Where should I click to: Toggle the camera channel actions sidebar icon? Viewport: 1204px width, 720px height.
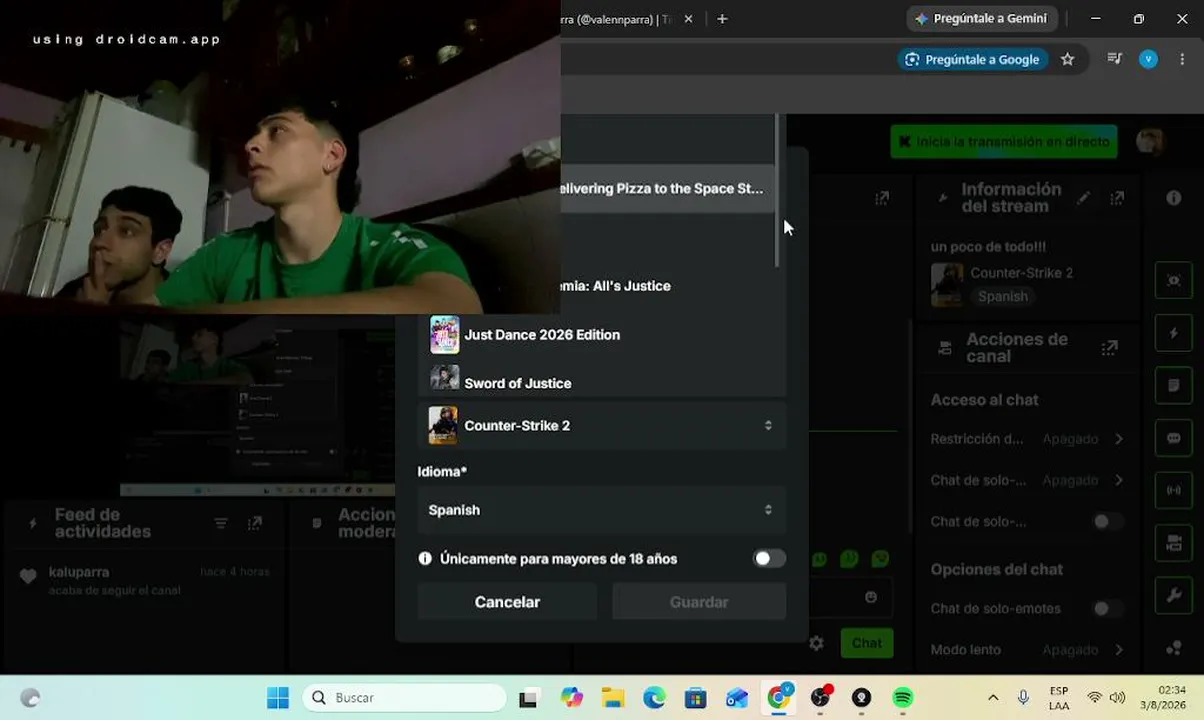point(1174,543)
